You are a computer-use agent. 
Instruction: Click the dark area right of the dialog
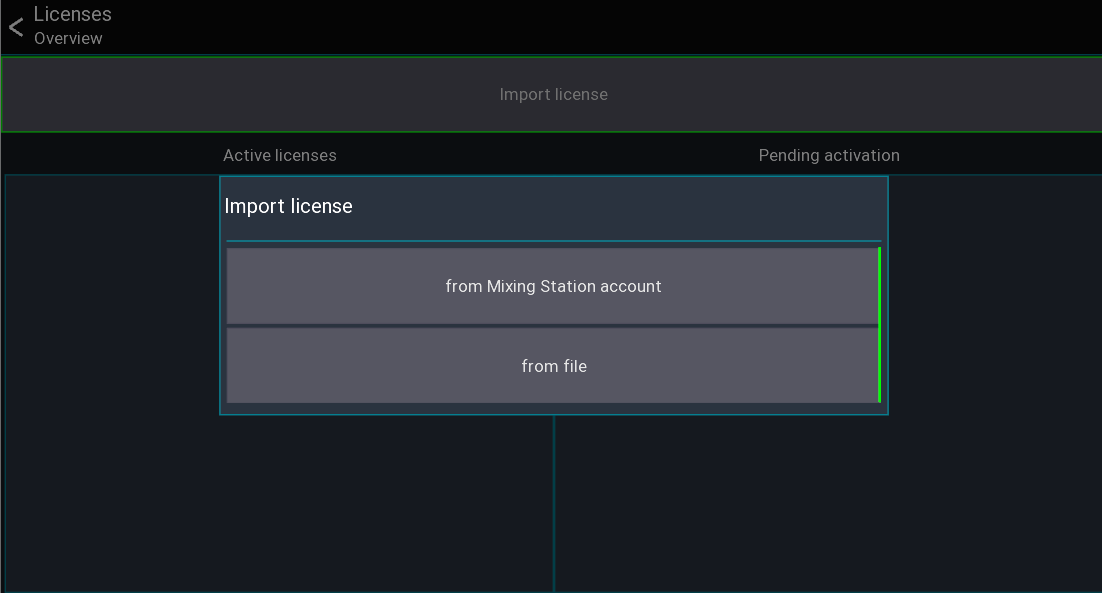coord(994,295)
